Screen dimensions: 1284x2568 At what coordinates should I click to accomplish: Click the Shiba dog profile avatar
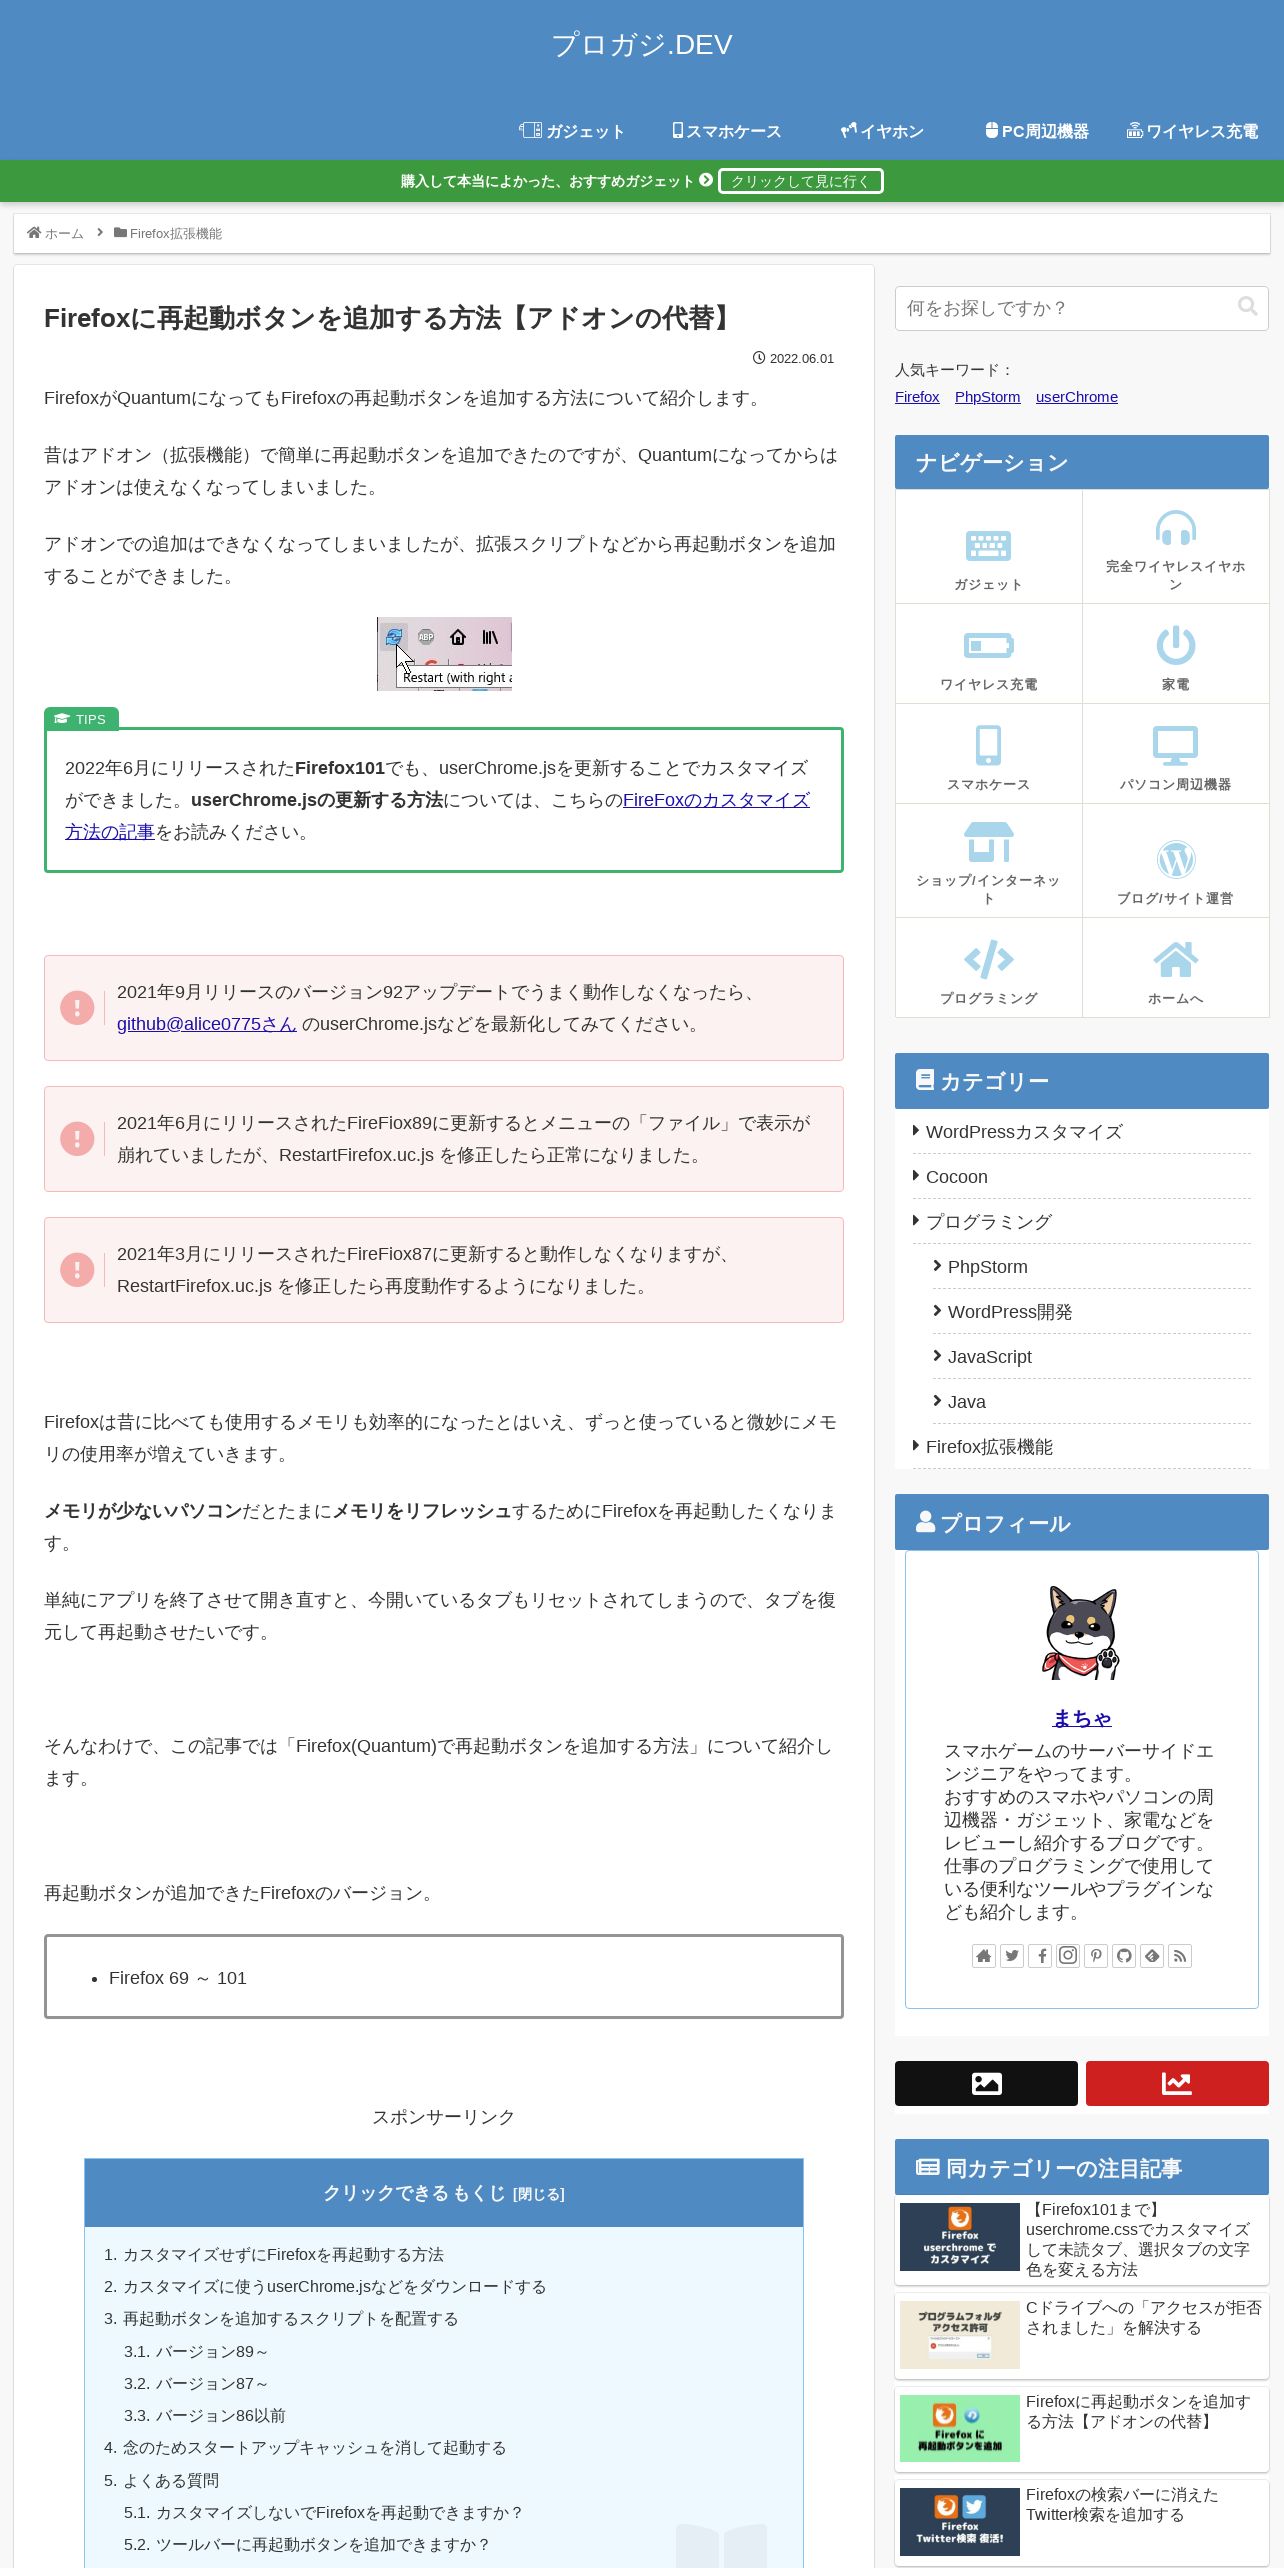[1081, 1632]
